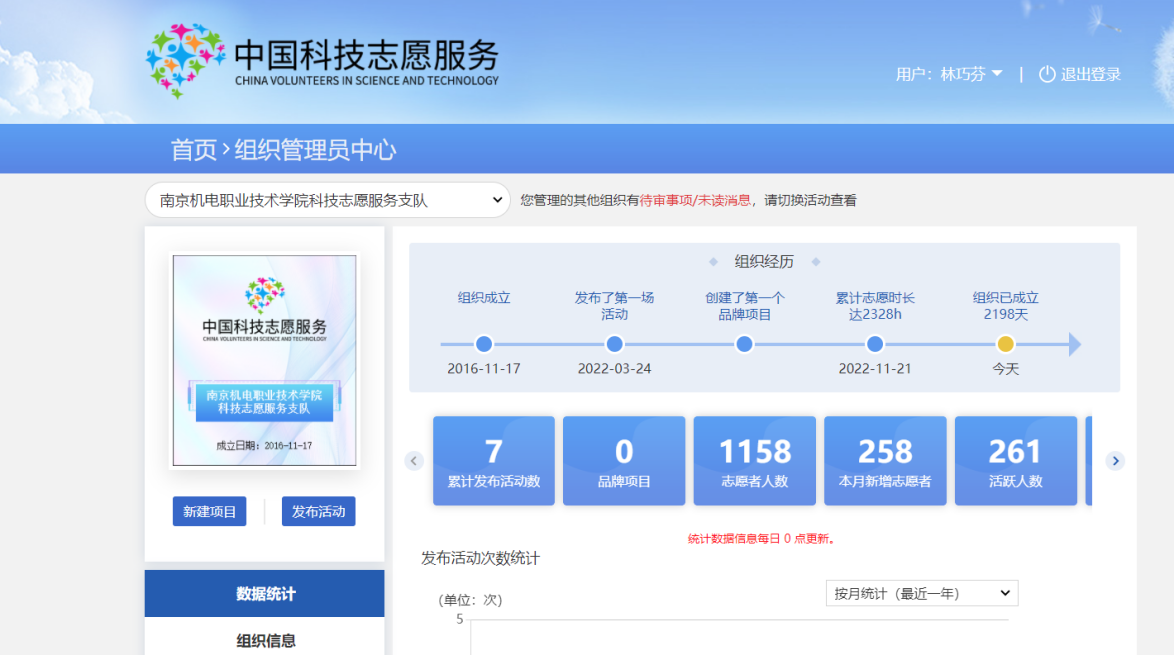The width and height of the screenshot is (1174, 655).
Task: Open the organization selector dropdown
Action: 328,200
